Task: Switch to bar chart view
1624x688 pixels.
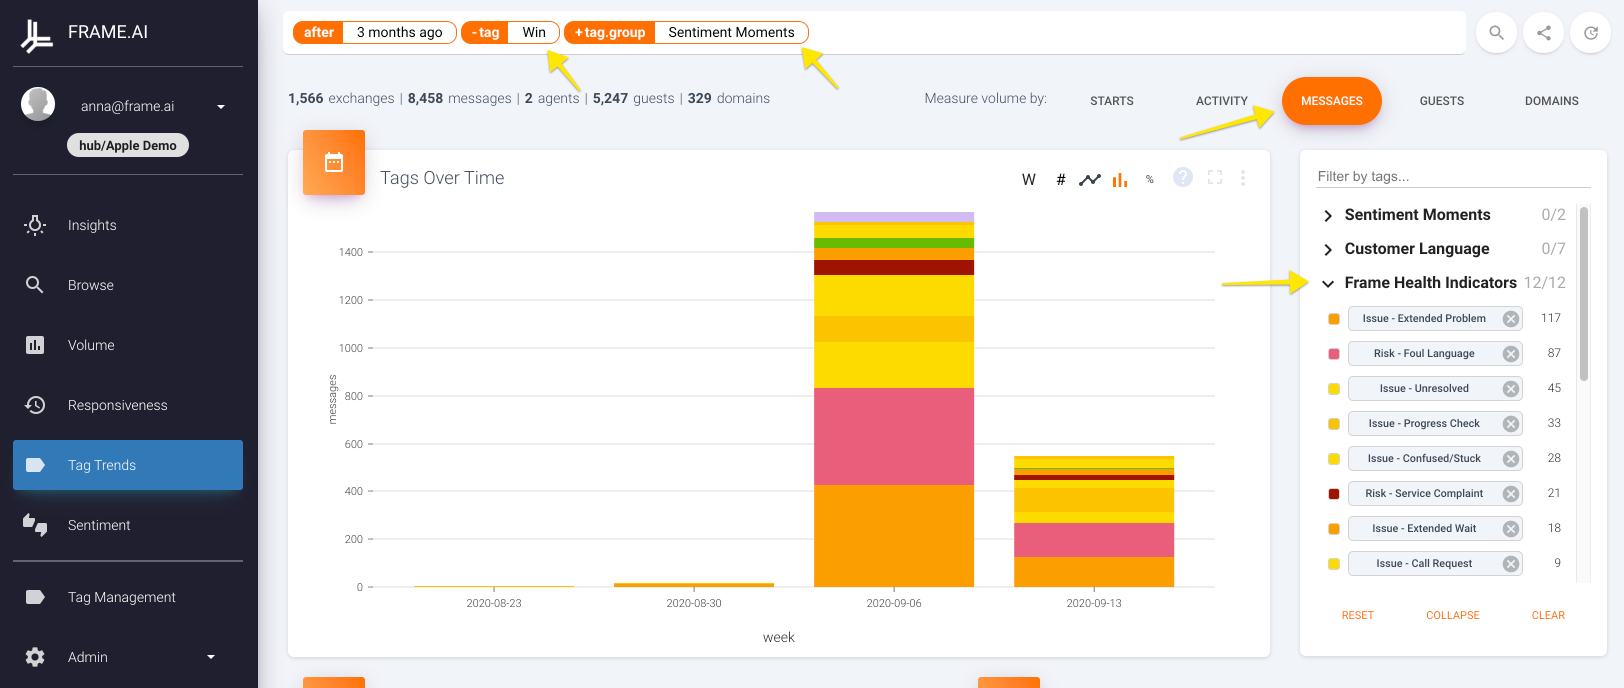Action: tap(1120, 180)
